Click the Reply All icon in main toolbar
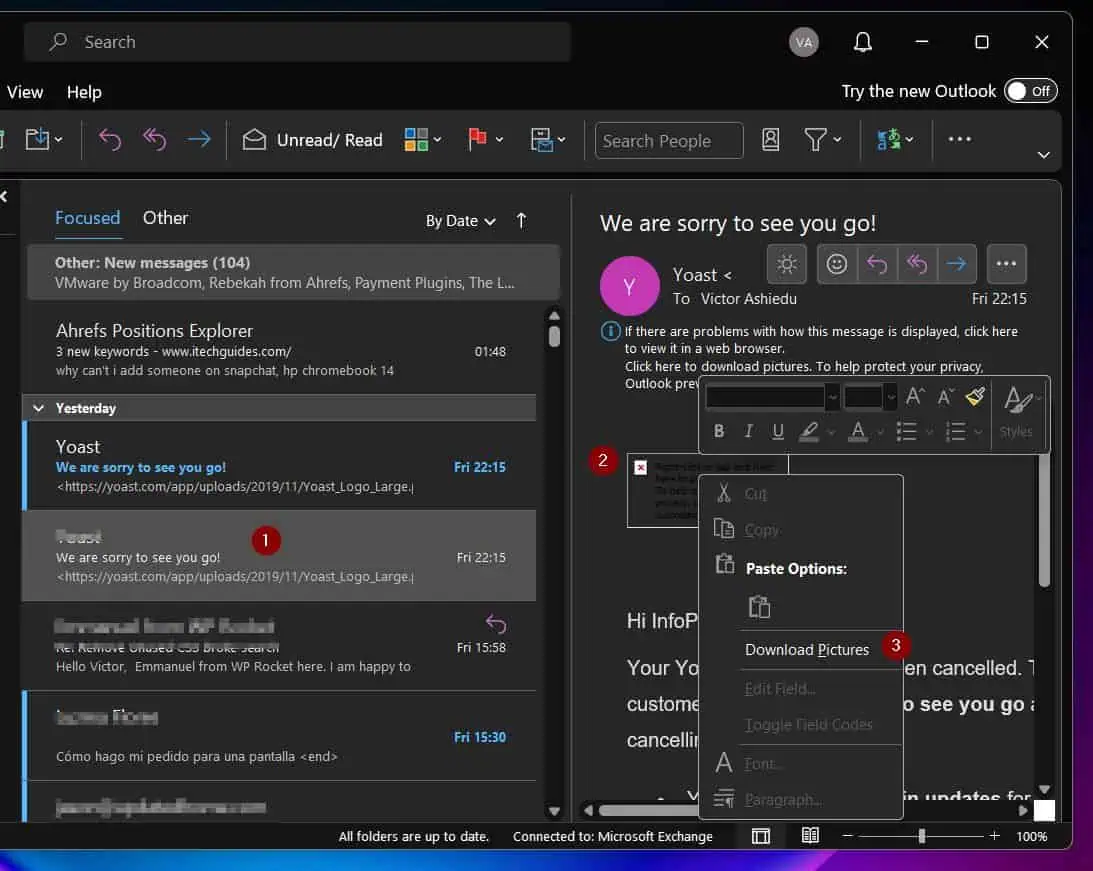1093x871 pixels. [x=155, y=139]
